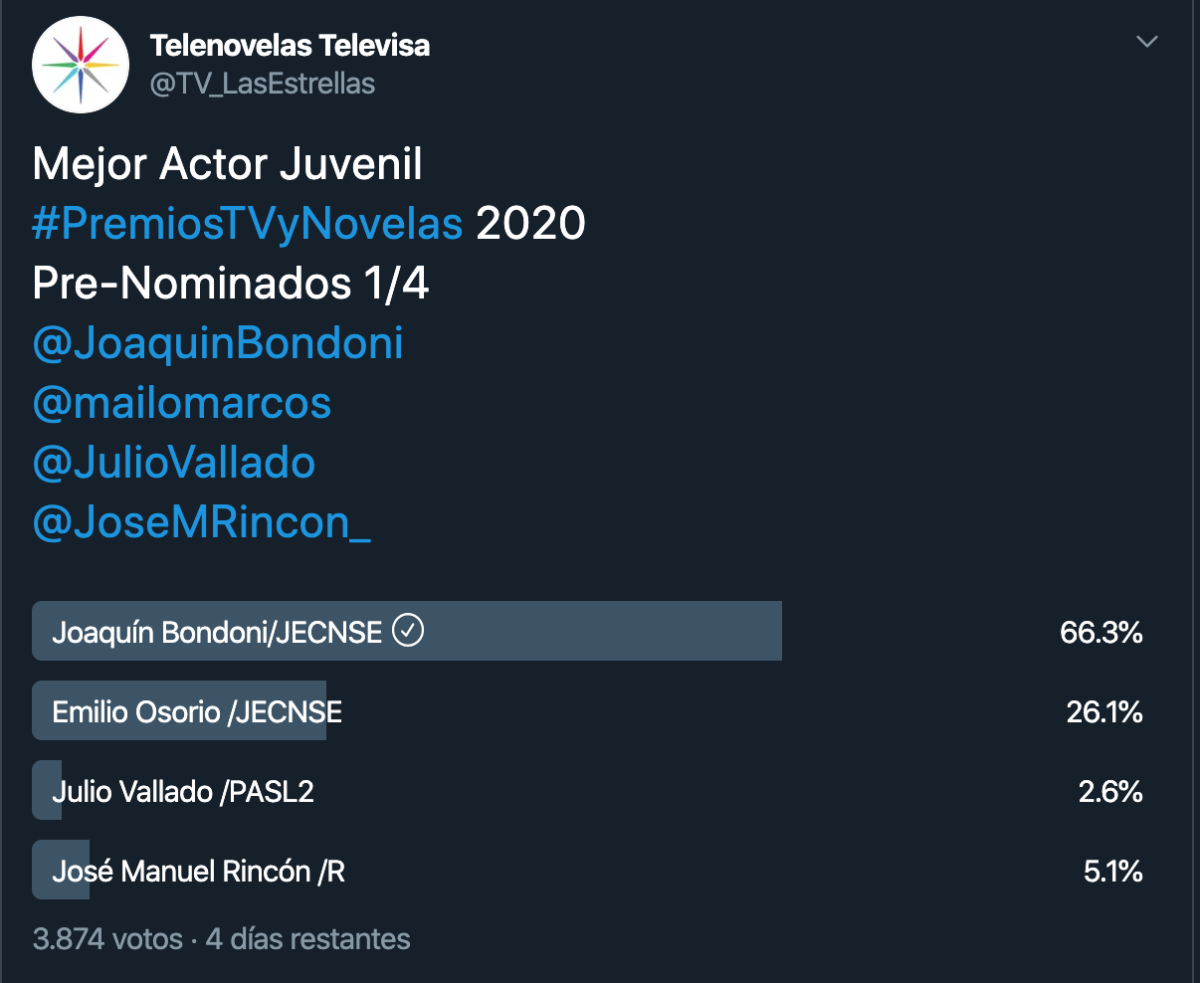Click the @JoseMRincon_ mention
The image size is (1200, 983).
pos(201,522)
